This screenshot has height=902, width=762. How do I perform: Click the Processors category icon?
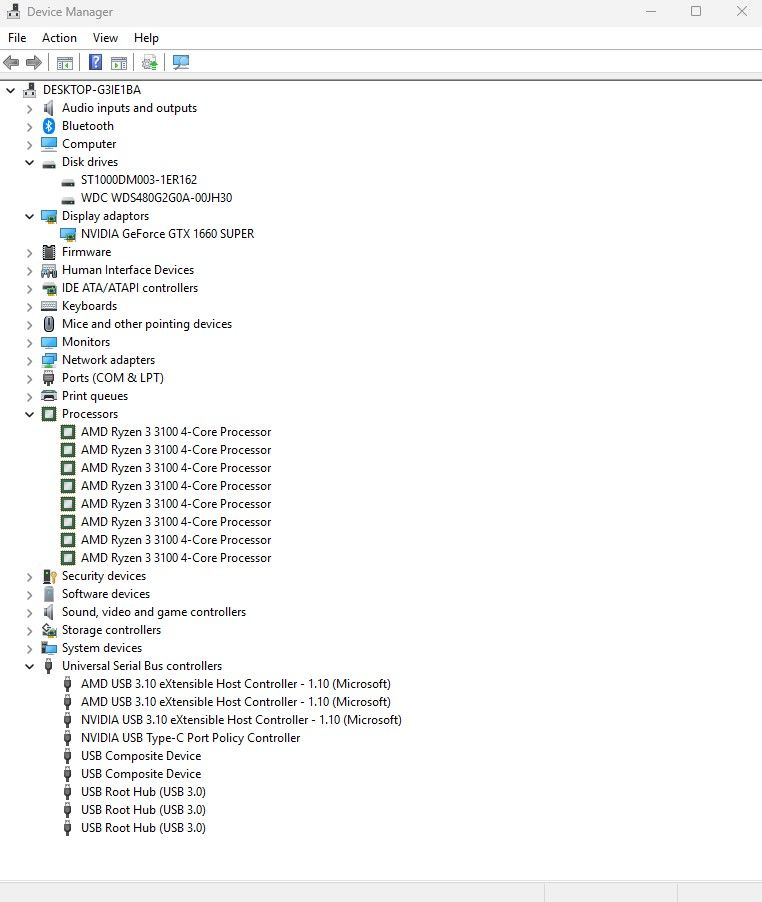coord(49,414)
